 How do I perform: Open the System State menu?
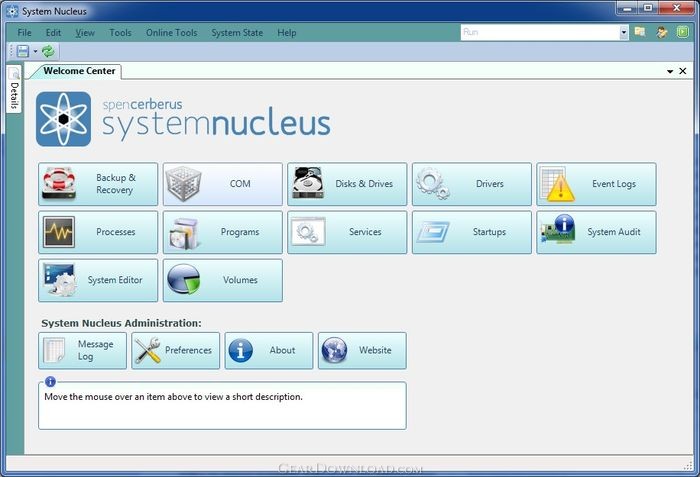click(x=237, y=33)
